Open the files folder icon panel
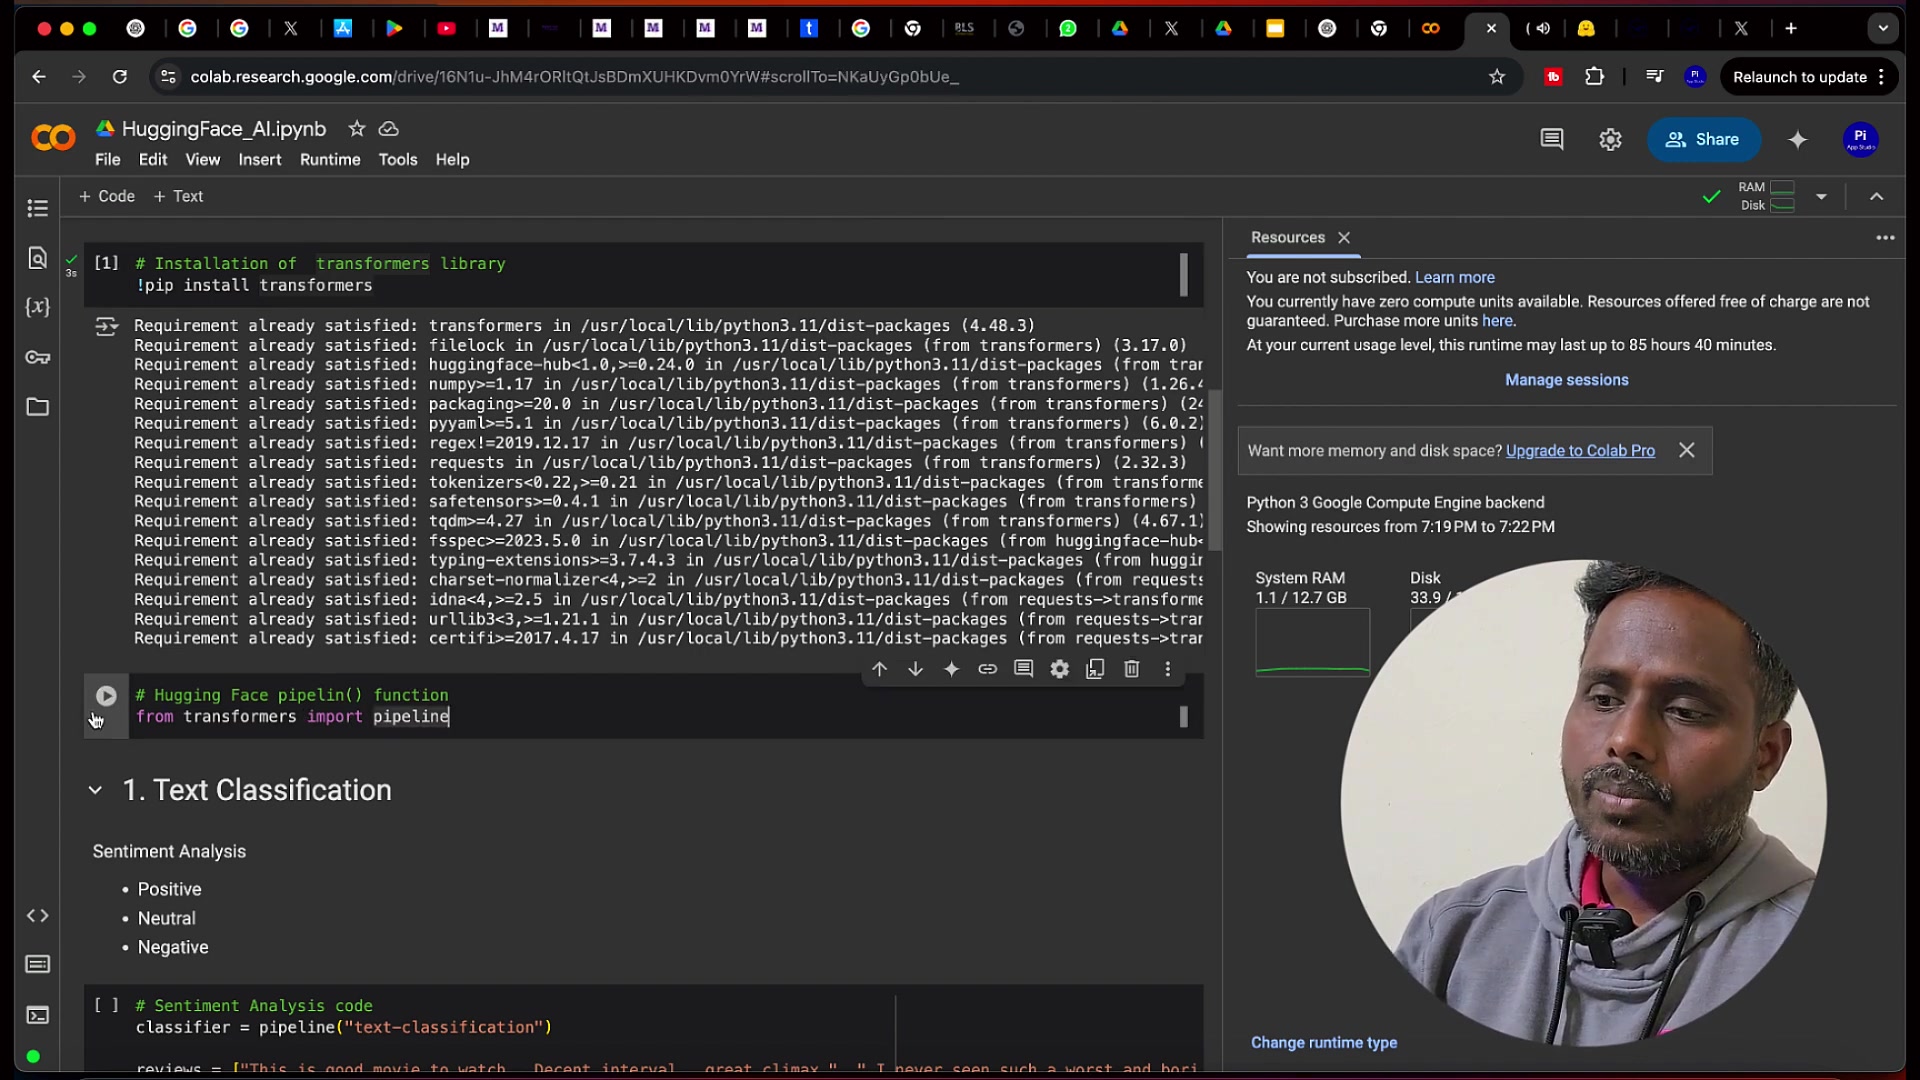This screenshot has height=1080, width=1920. 37,407
